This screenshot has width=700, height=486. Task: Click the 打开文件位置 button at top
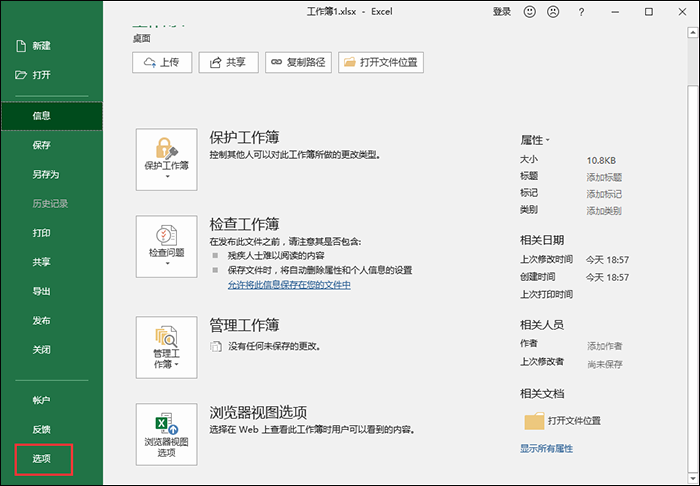tap(381, 62)
